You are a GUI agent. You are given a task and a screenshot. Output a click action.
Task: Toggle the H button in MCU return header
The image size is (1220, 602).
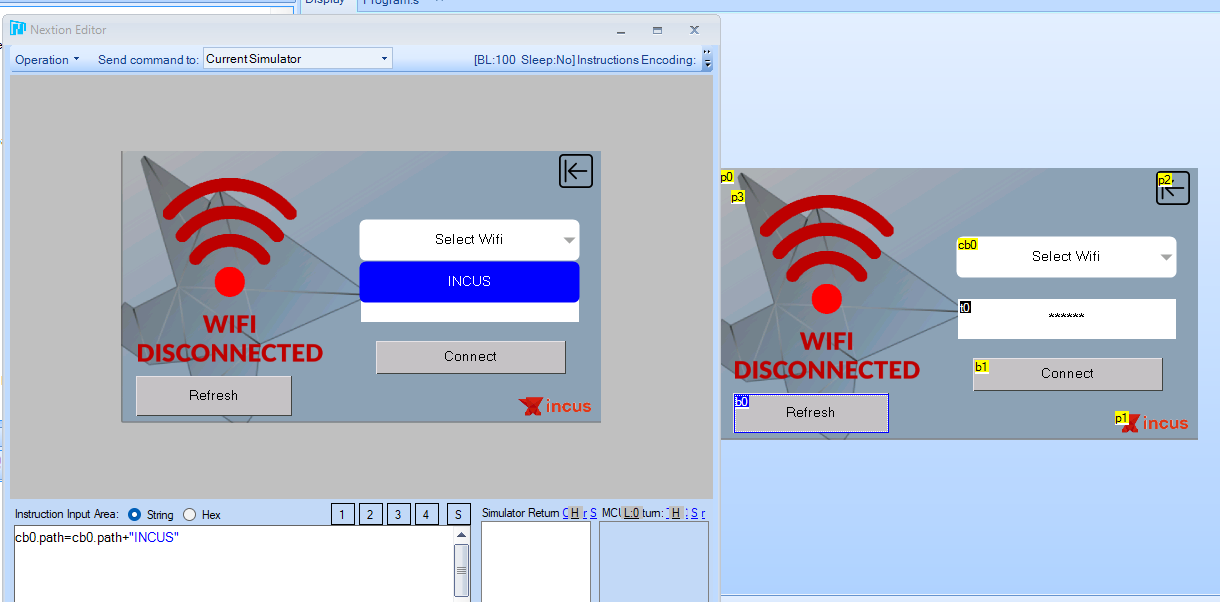pyautogui.click(x=675, y=513)
